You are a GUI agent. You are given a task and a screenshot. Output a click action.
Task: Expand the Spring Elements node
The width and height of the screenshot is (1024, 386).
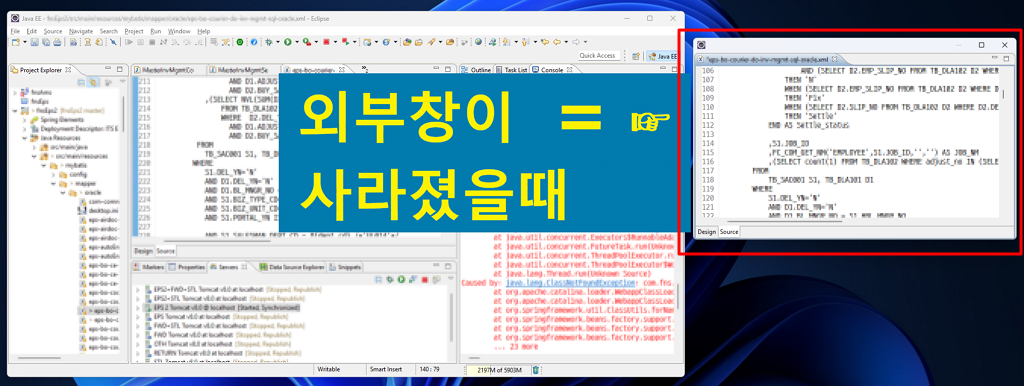(x=25, y=120)
